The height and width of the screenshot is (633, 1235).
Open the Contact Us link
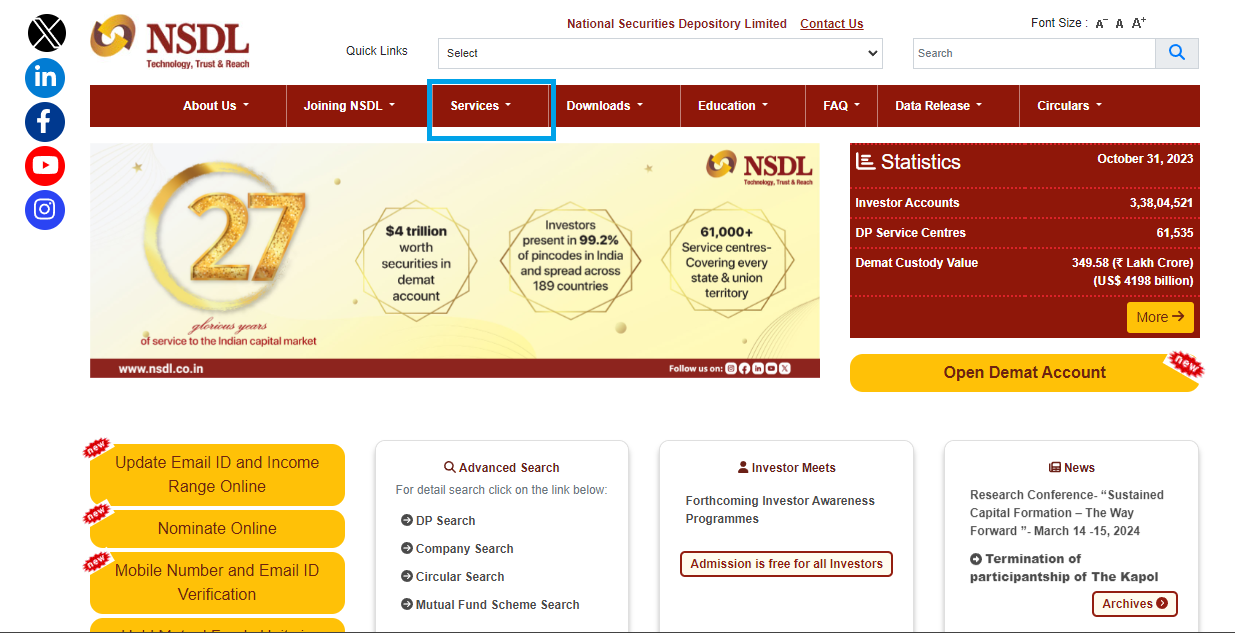point(831,24)
